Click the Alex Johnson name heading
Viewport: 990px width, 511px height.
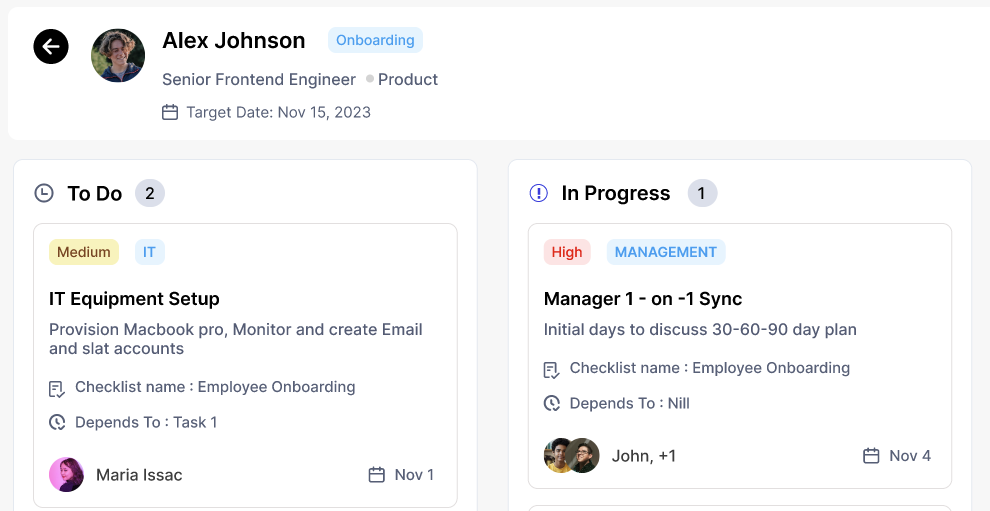pyautogui.click(x=234, y=40)
